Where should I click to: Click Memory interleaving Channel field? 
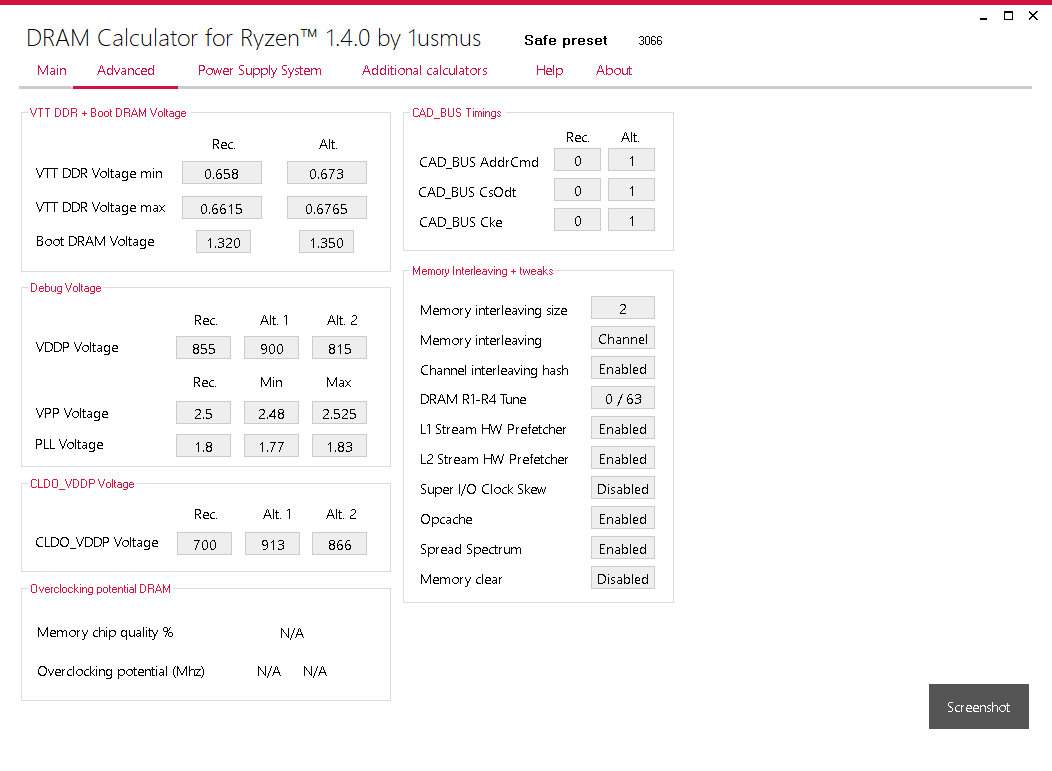click(623, 338)
